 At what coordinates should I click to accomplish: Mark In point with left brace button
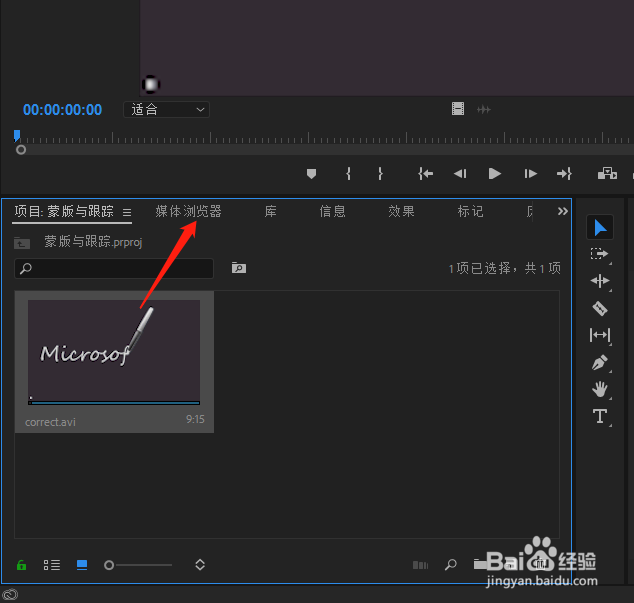(x=348, y=174)
